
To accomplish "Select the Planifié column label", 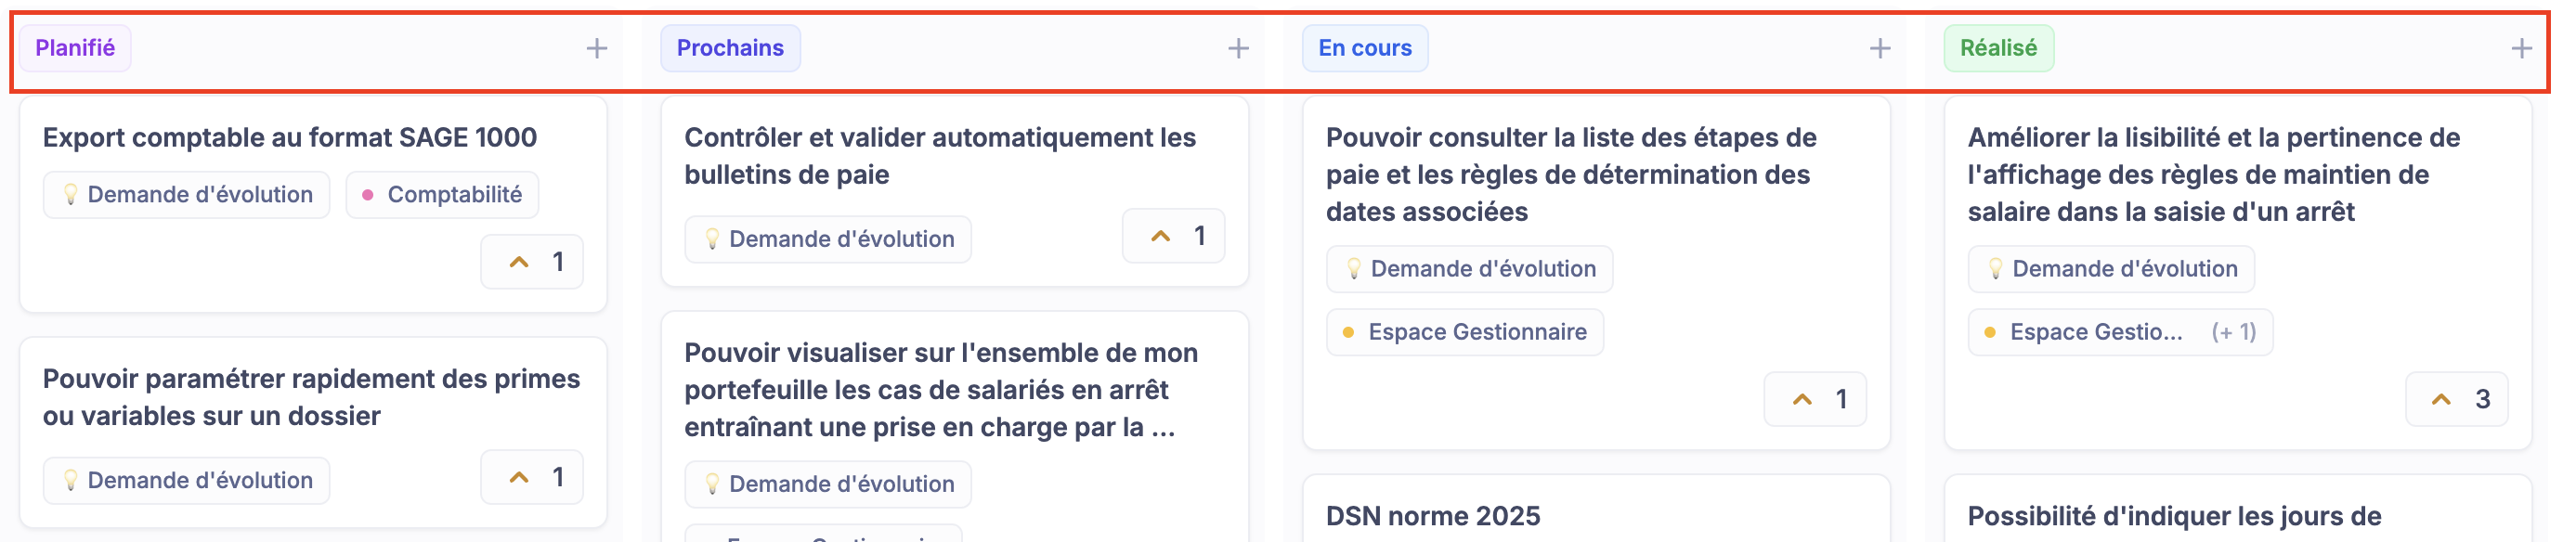I will click(x=75, y=48).
